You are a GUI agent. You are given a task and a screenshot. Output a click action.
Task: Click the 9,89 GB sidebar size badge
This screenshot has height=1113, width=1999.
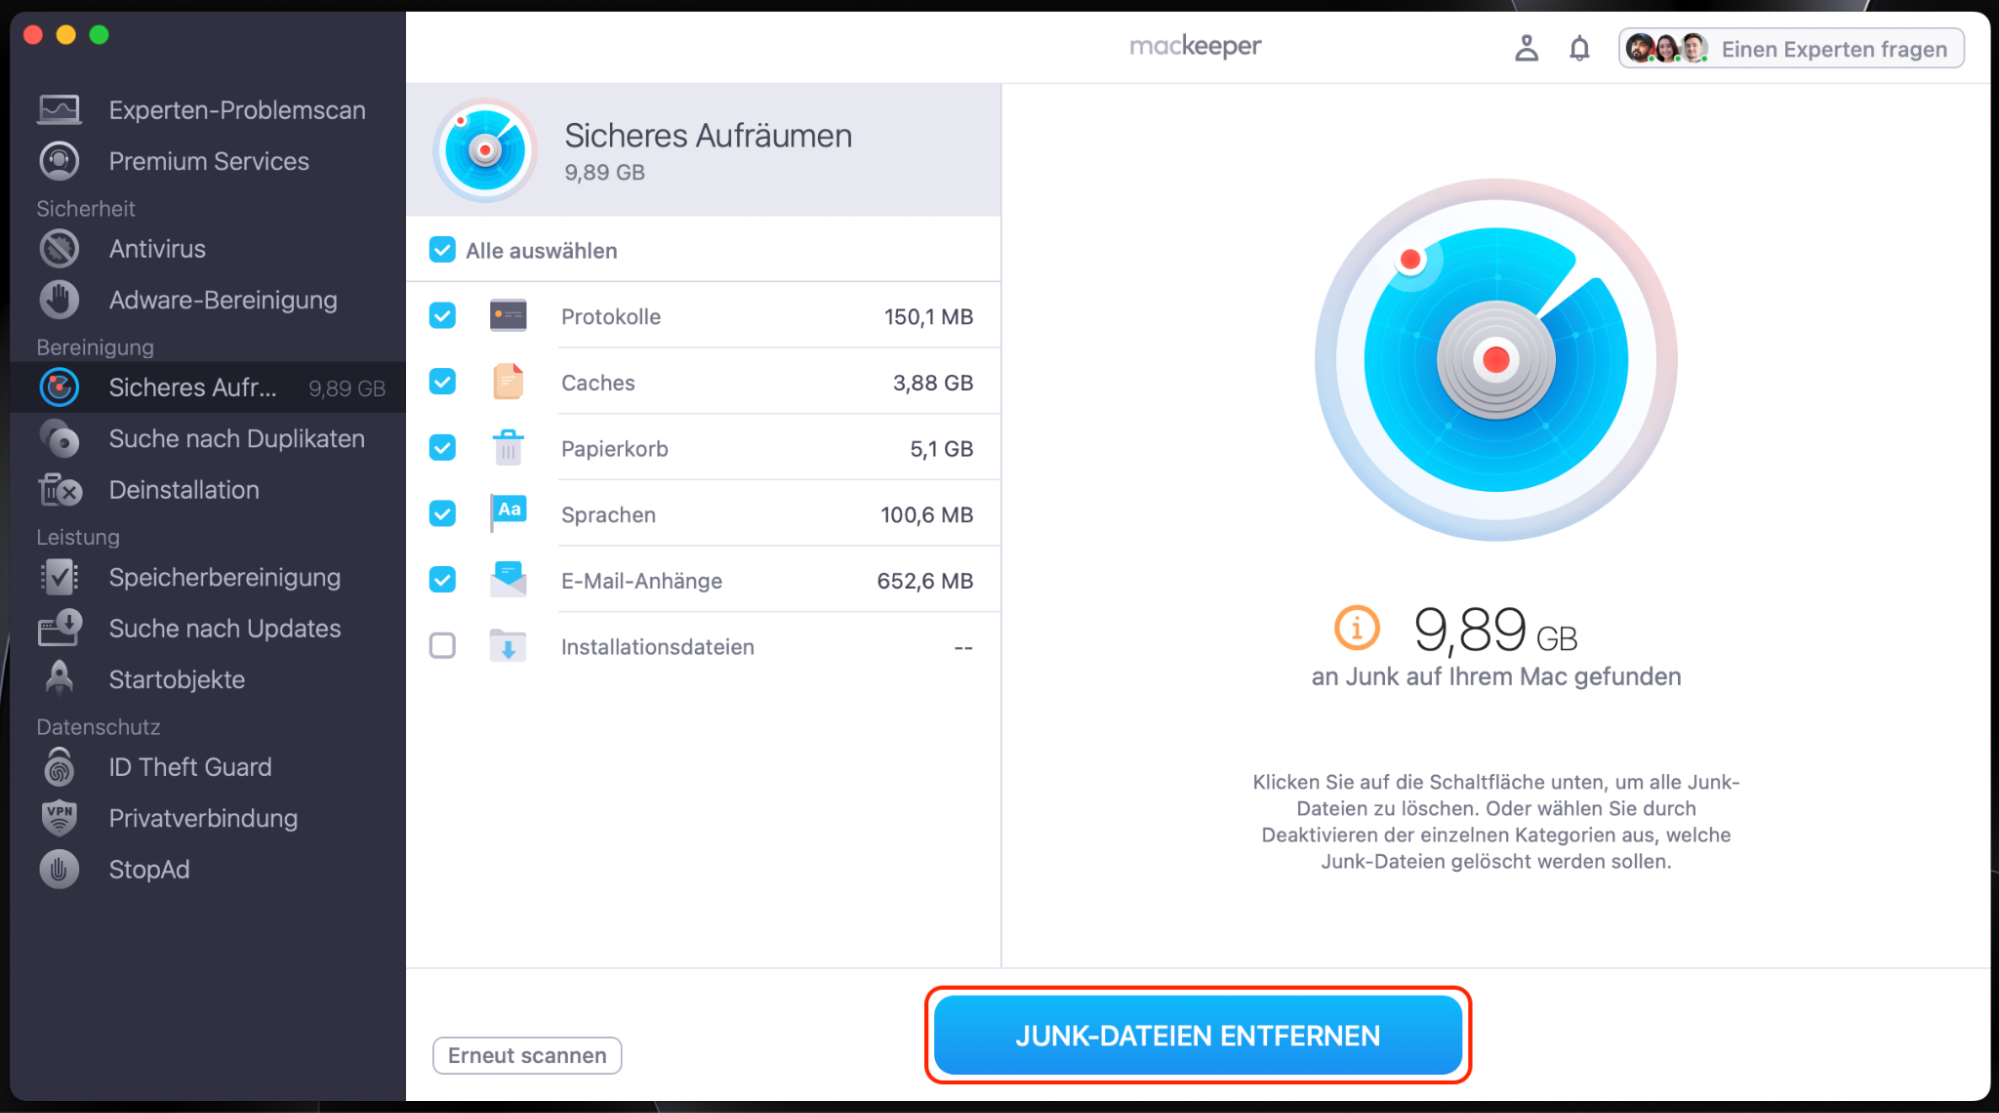pos(347,388)
